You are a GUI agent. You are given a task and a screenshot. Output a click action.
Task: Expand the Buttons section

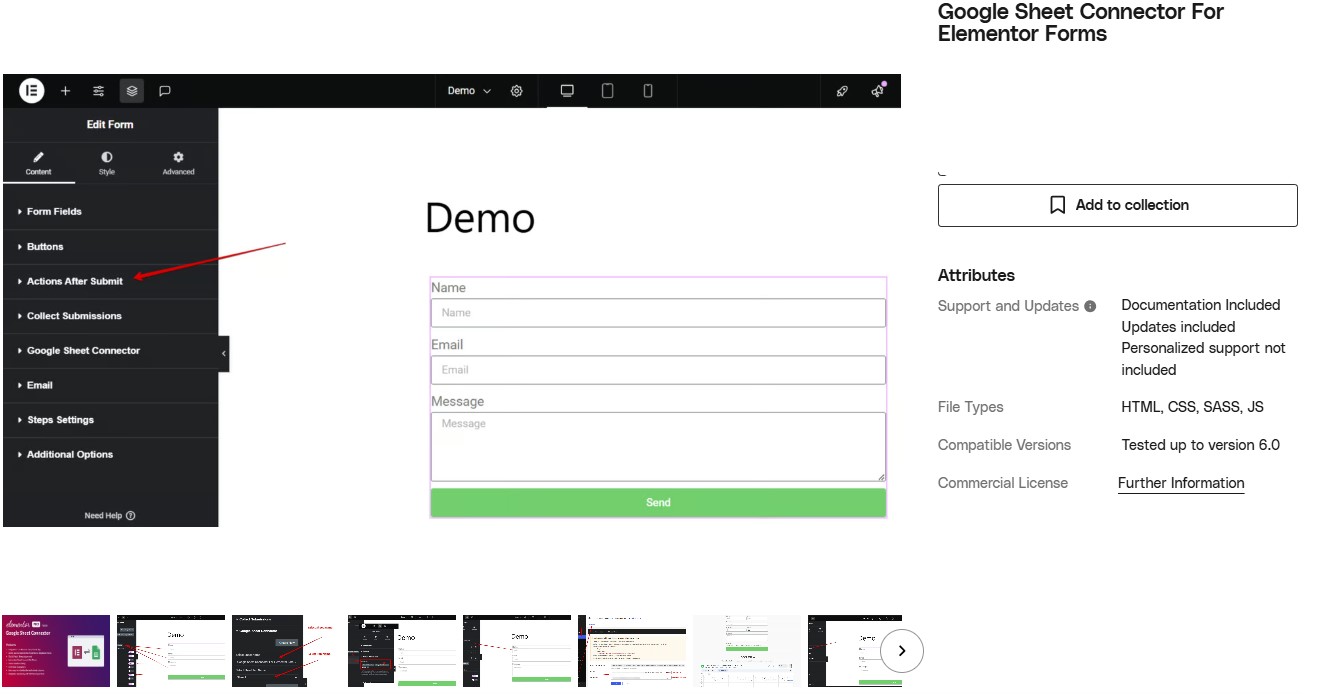click(110, 247)
